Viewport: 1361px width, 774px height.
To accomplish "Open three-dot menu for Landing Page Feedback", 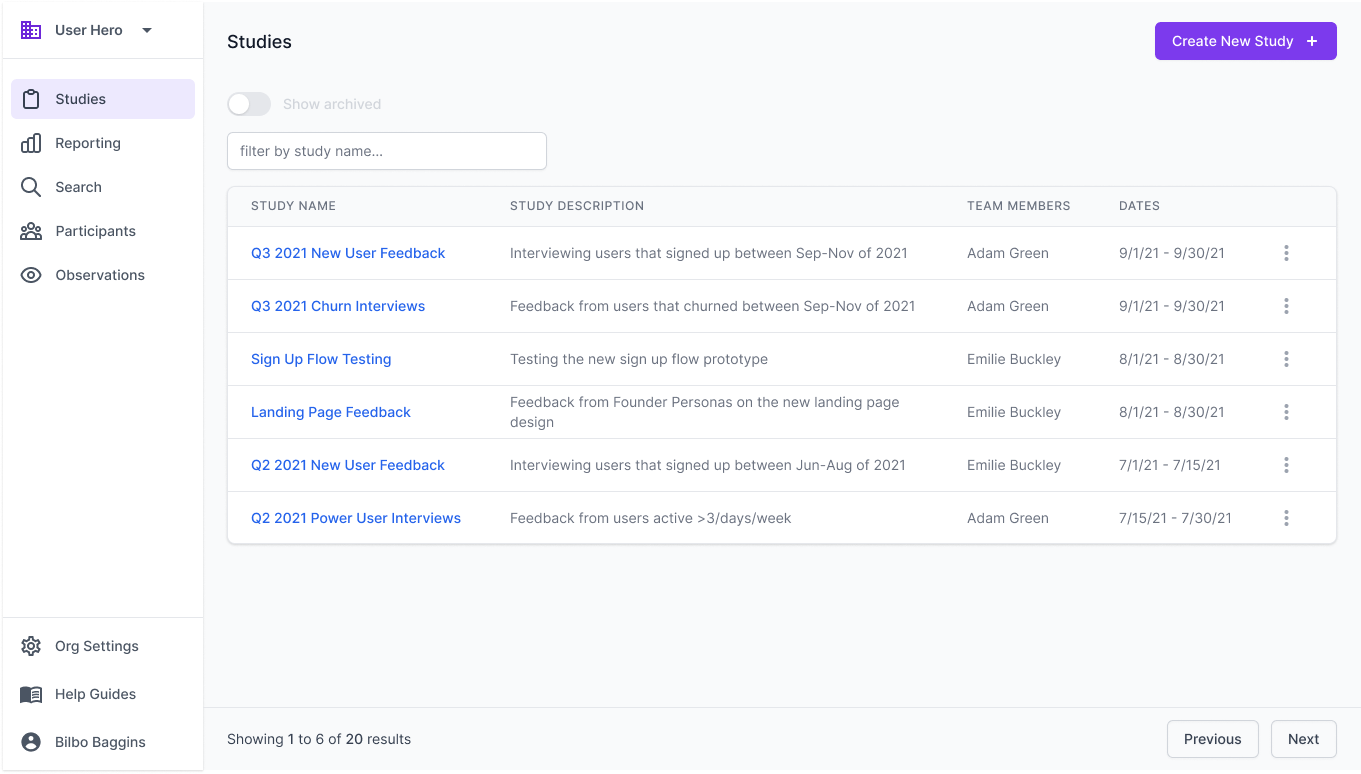I will coord(1286,412).
